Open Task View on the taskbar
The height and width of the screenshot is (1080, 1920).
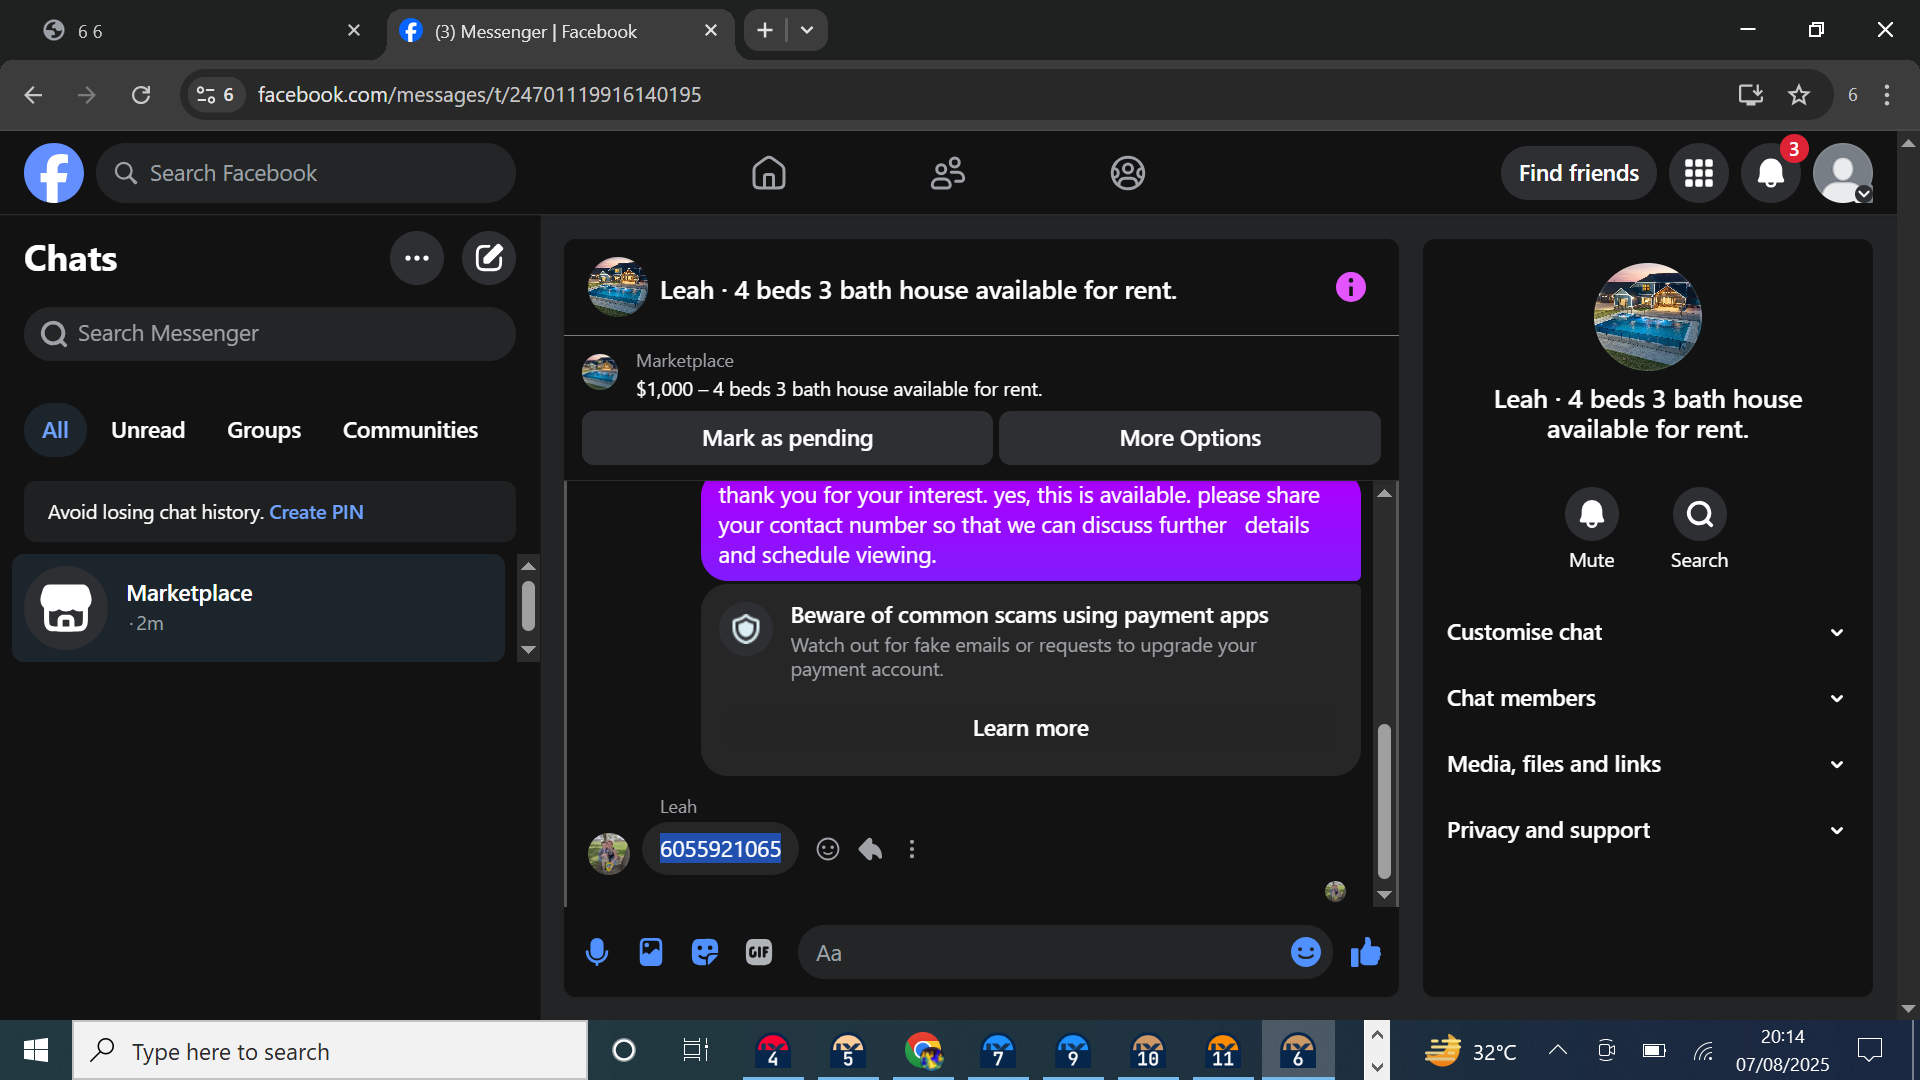pyautogui.click(x=695, y=1050)
